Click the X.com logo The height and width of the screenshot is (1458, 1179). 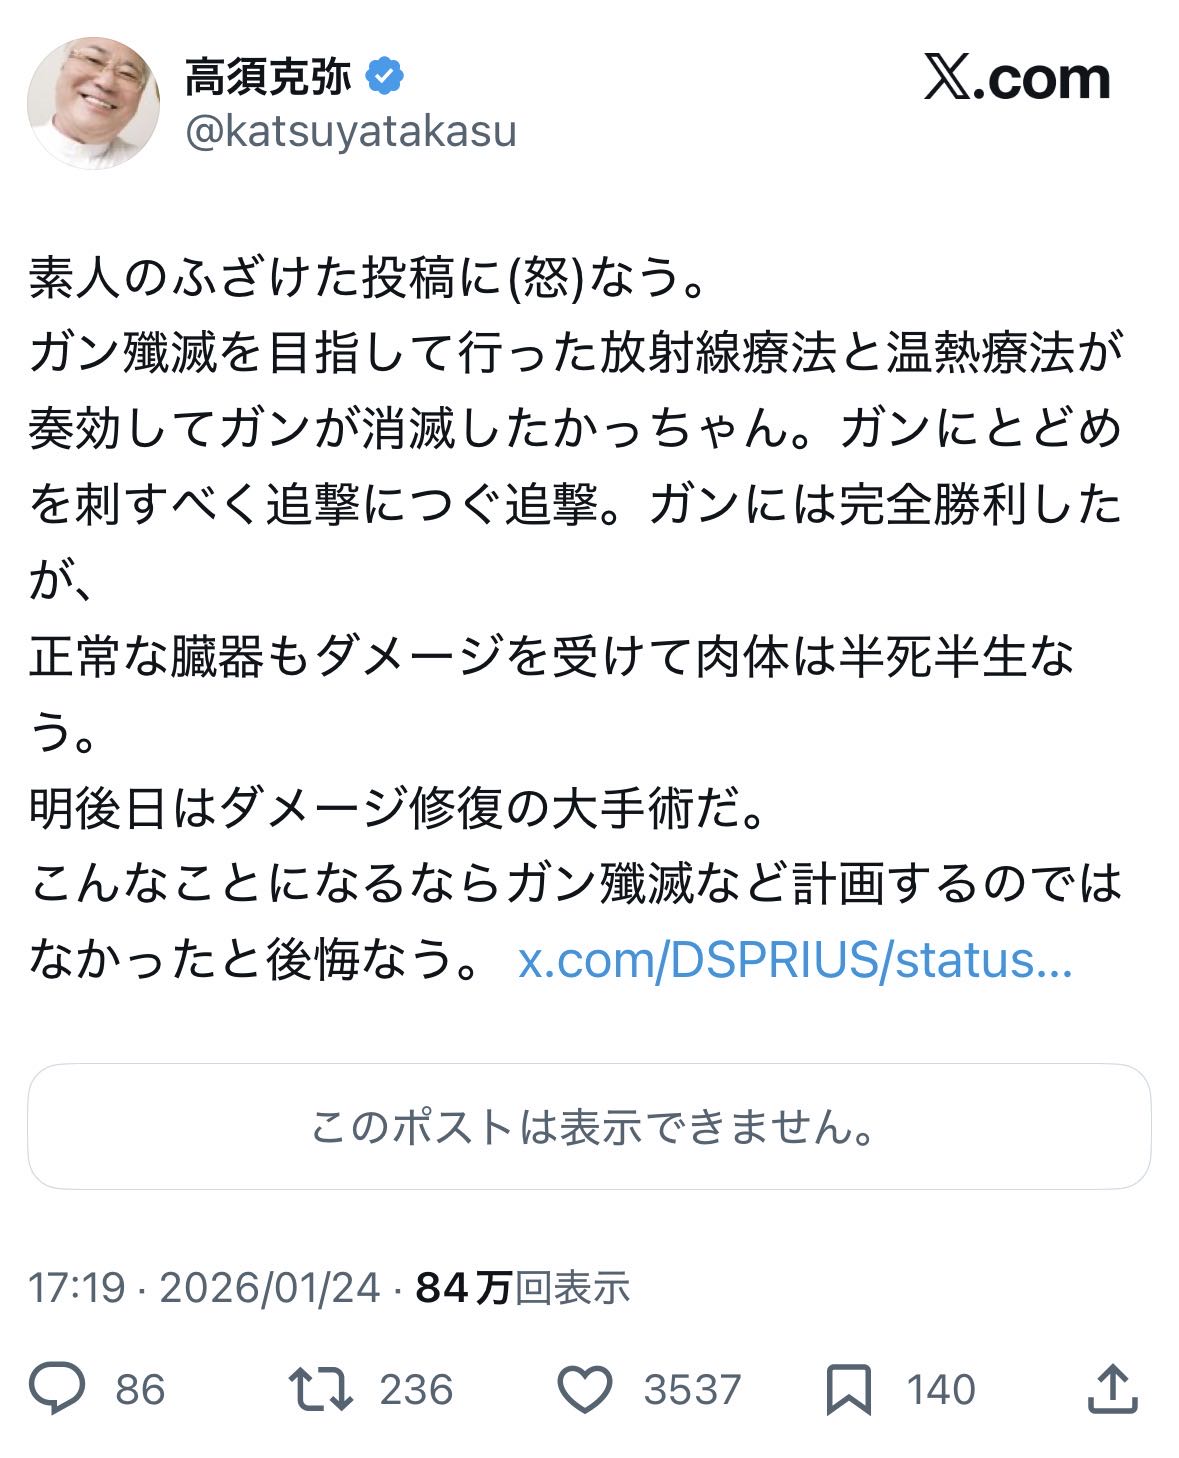(1016, 79)
